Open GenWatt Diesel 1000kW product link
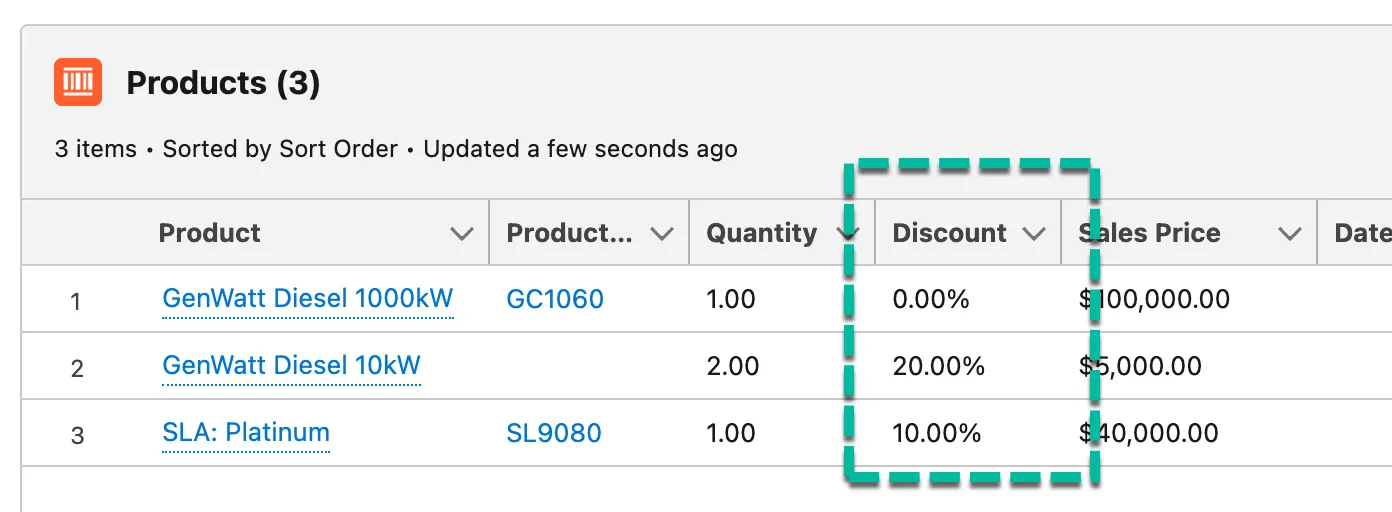The height and width of the screenshot is (512, 1392). point(308,298)
